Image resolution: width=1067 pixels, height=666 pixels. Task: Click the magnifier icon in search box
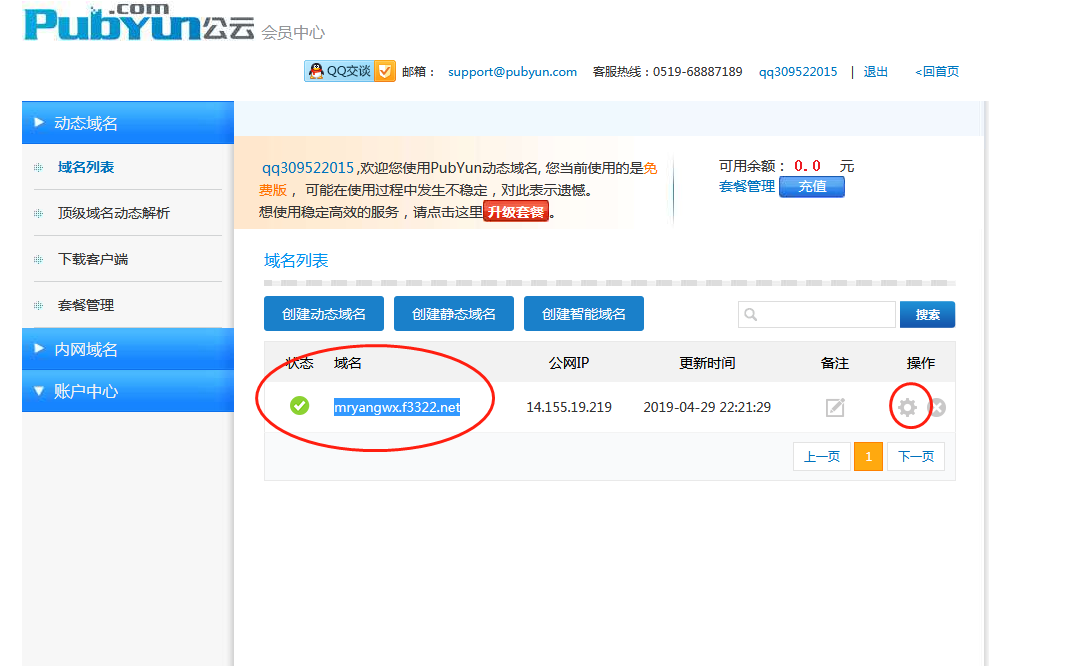click(x=751, y=315)
